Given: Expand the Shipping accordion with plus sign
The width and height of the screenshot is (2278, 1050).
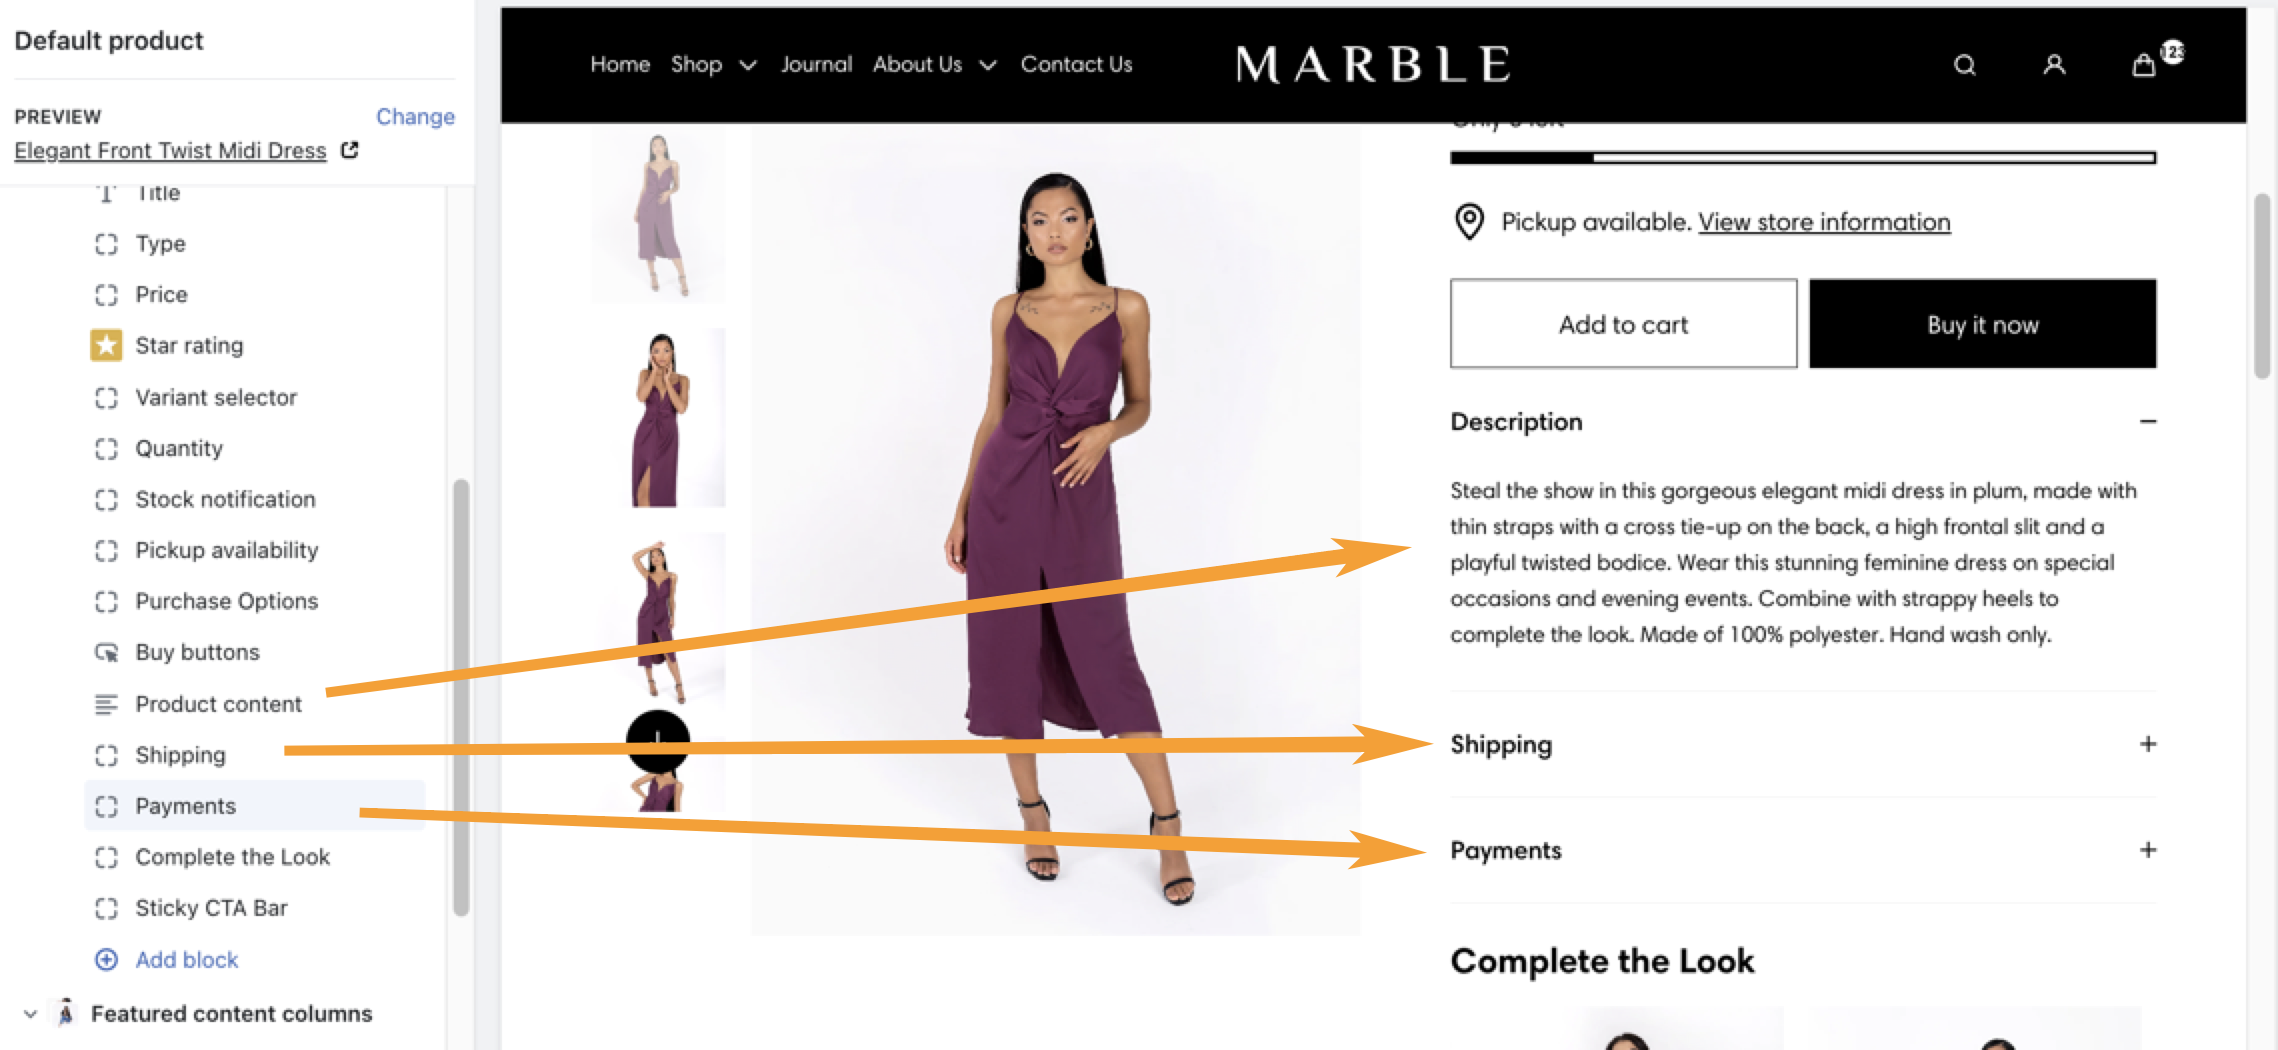Looking at the screenshot, I should (x=2147, y=744).
